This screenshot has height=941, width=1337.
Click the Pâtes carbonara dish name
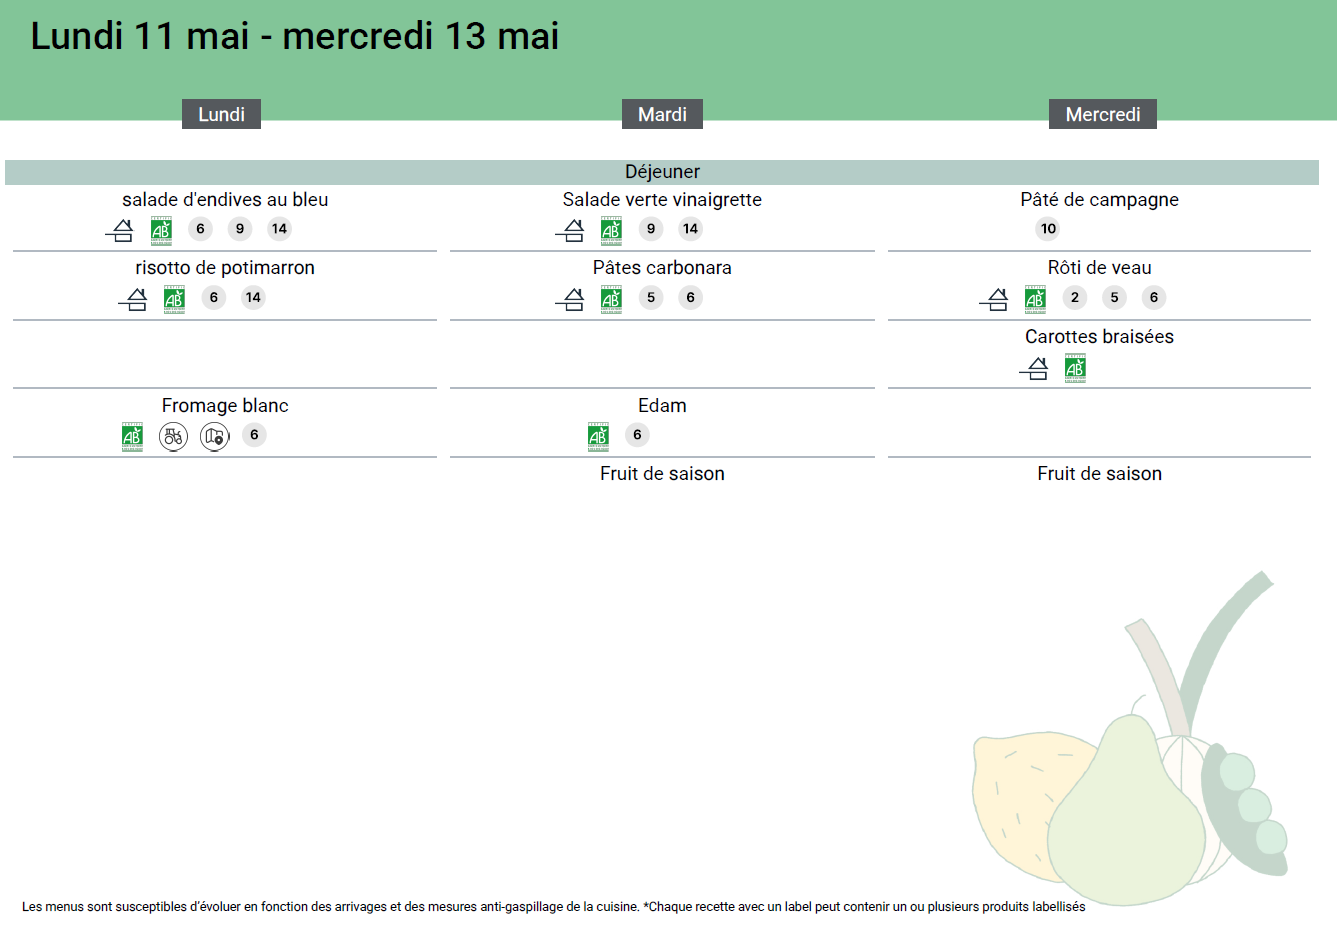662,268
